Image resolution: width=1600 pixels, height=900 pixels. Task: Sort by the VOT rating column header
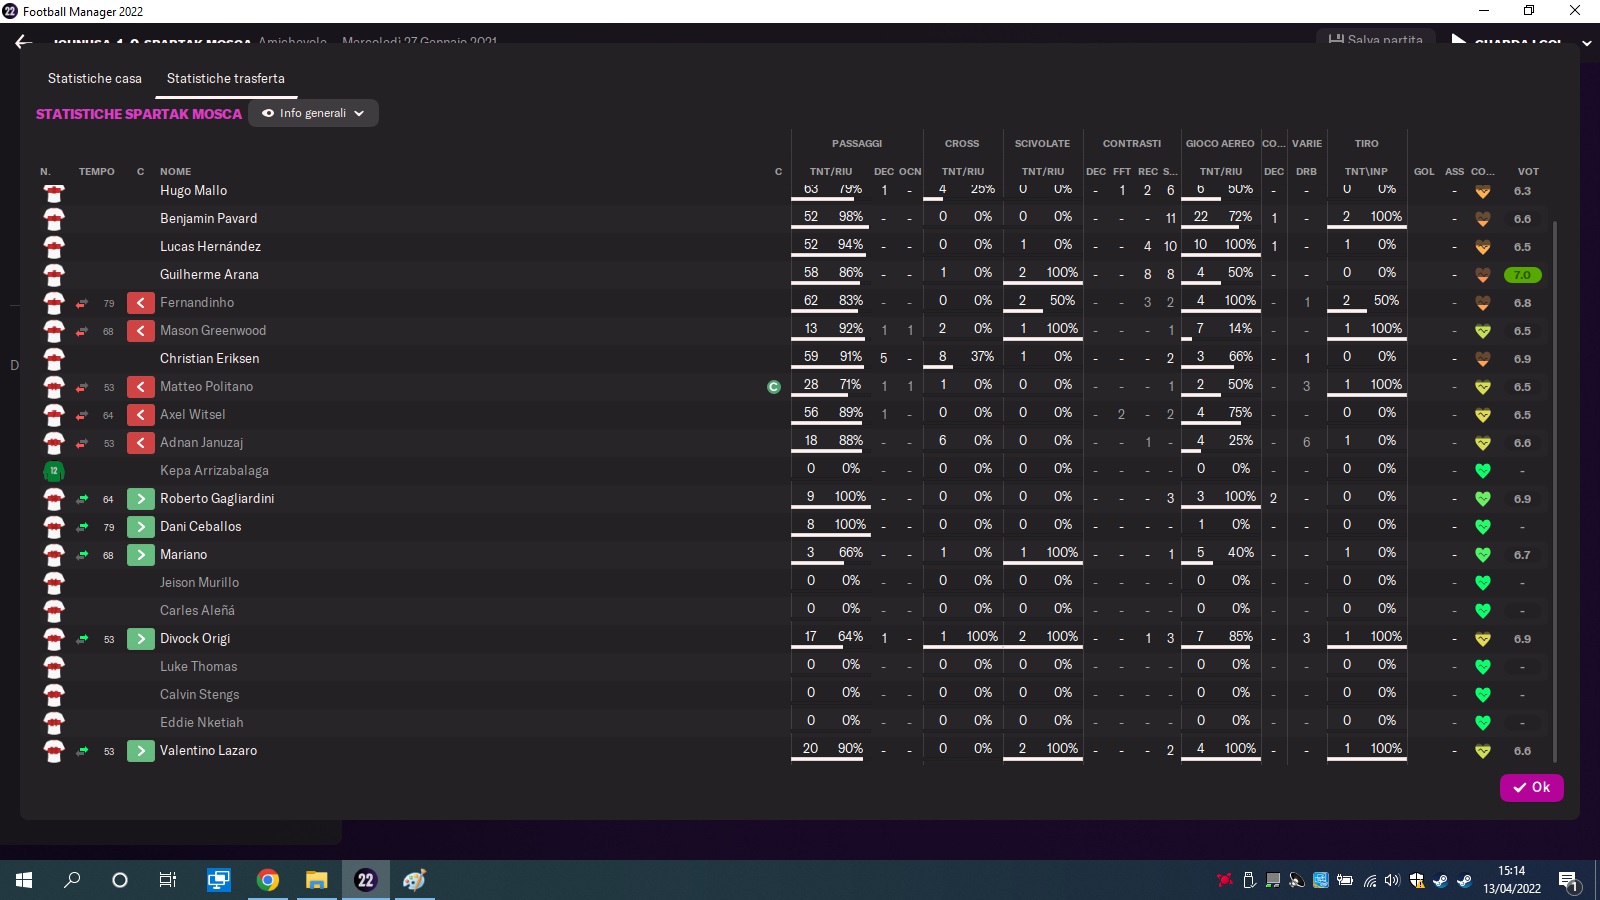[1528, 172]
